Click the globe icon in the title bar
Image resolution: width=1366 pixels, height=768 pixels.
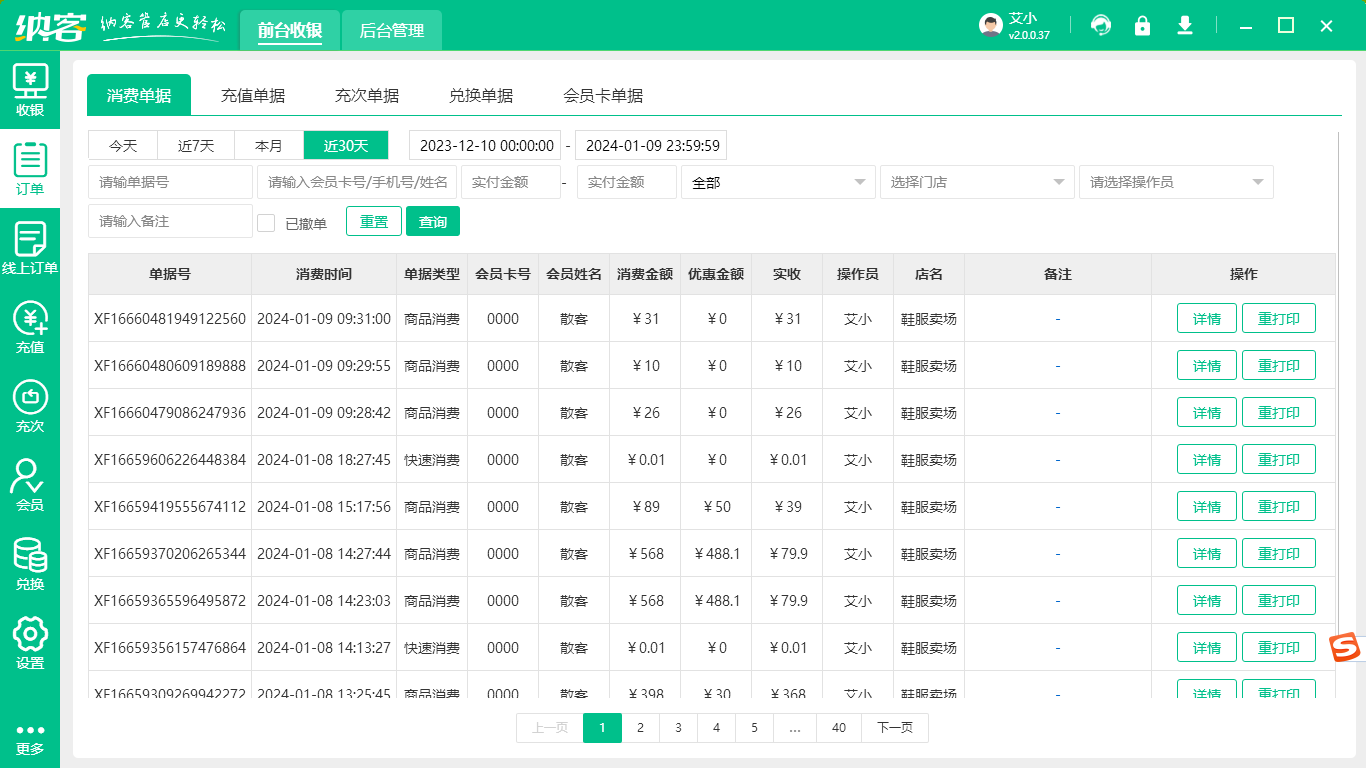(x=1101, y=25)
